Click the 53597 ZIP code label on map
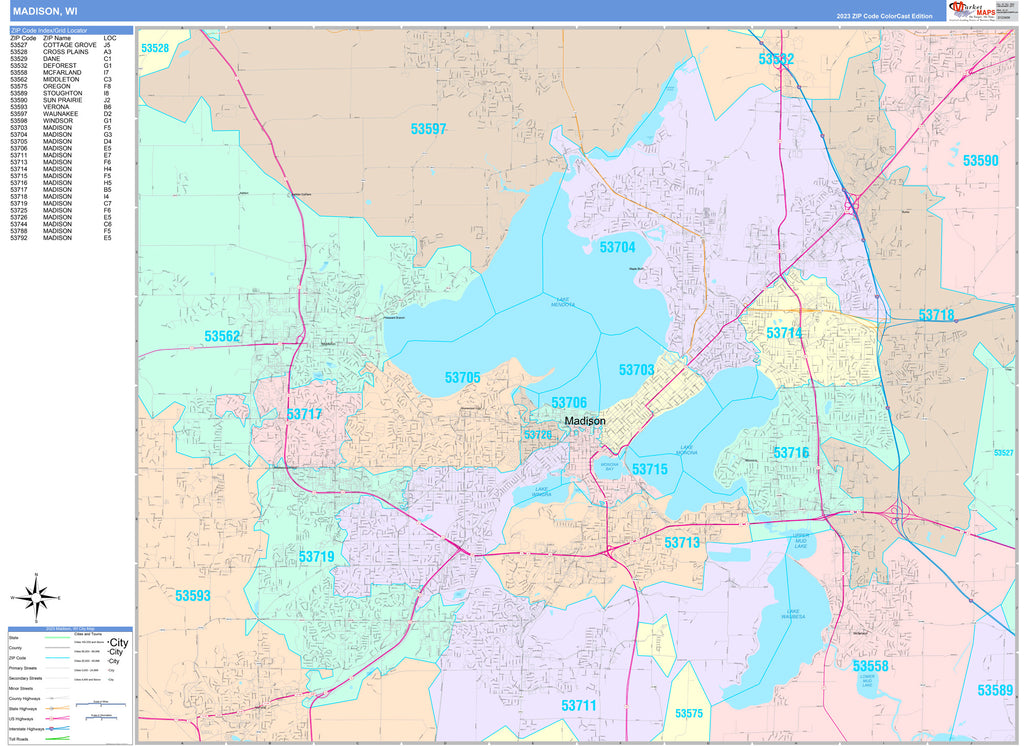This screenshot has height=746, width=1024. pos(428,129)
